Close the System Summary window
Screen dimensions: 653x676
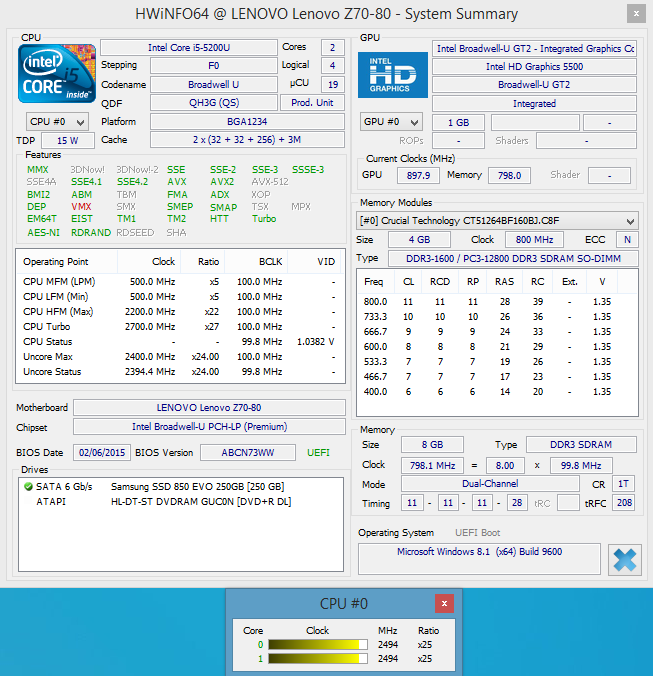pyautogui.click(x=636, y=14)
